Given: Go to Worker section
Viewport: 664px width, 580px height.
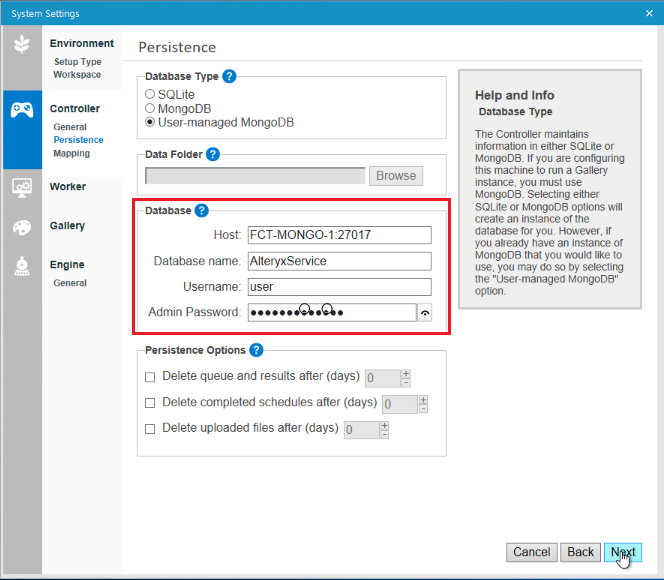Looking at the screenshot, I should coord(68,187).
